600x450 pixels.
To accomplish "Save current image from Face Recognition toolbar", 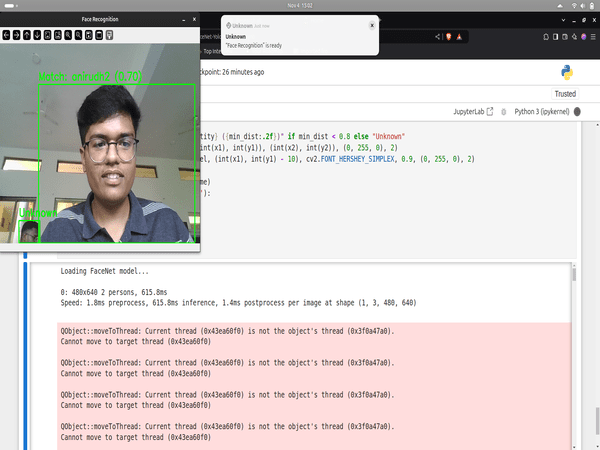I will point(89,35).
